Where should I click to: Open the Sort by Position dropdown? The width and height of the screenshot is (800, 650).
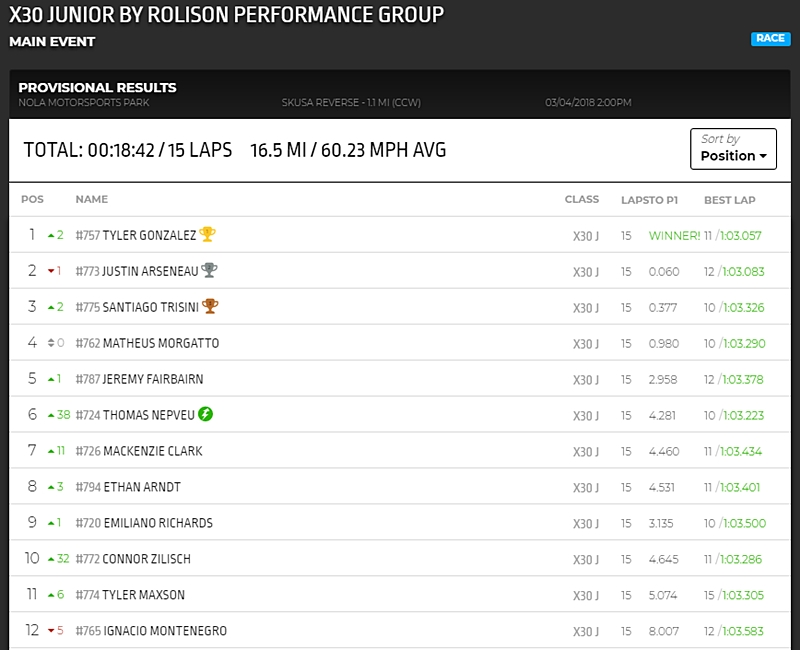(x=733, y=149)
